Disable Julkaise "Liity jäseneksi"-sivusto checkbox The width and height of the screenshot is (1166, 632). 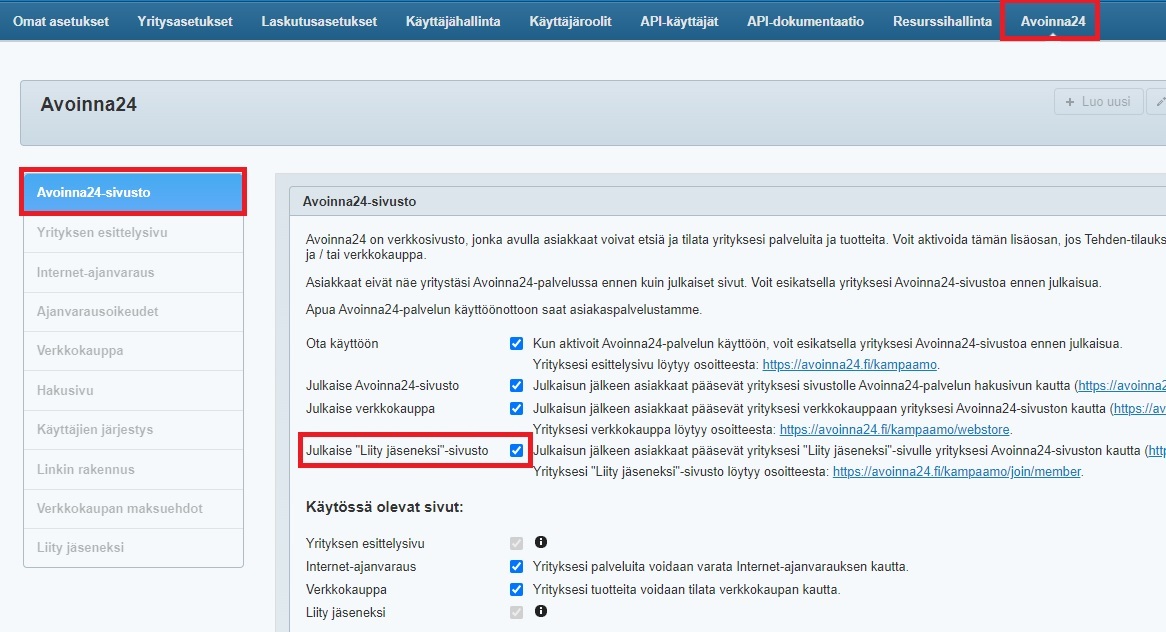pyautogui.click(x=516, y=451)
